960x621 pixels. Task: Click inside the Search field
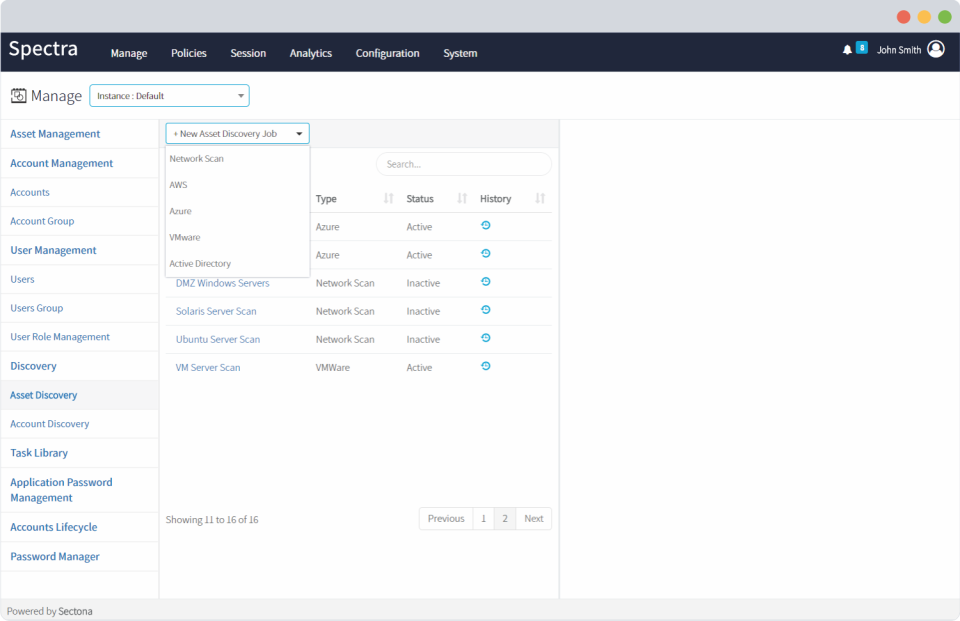point(463,163)
